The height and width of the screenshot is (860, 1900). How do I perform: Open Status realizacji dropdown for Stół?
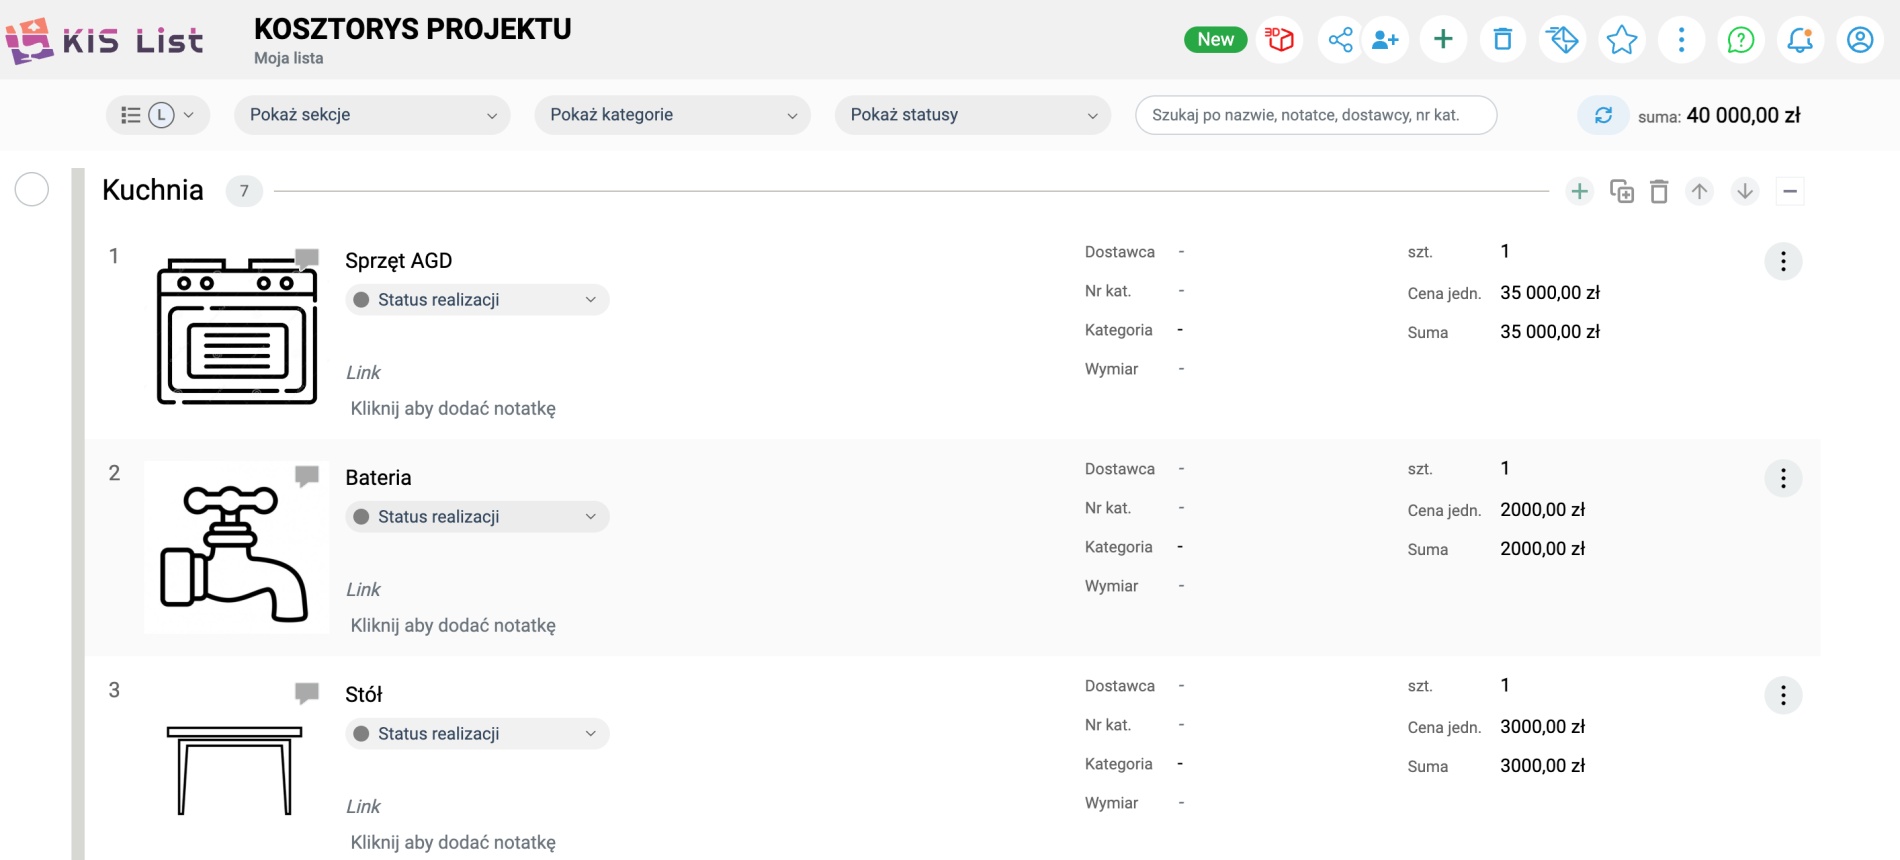(x=477, y=734)
